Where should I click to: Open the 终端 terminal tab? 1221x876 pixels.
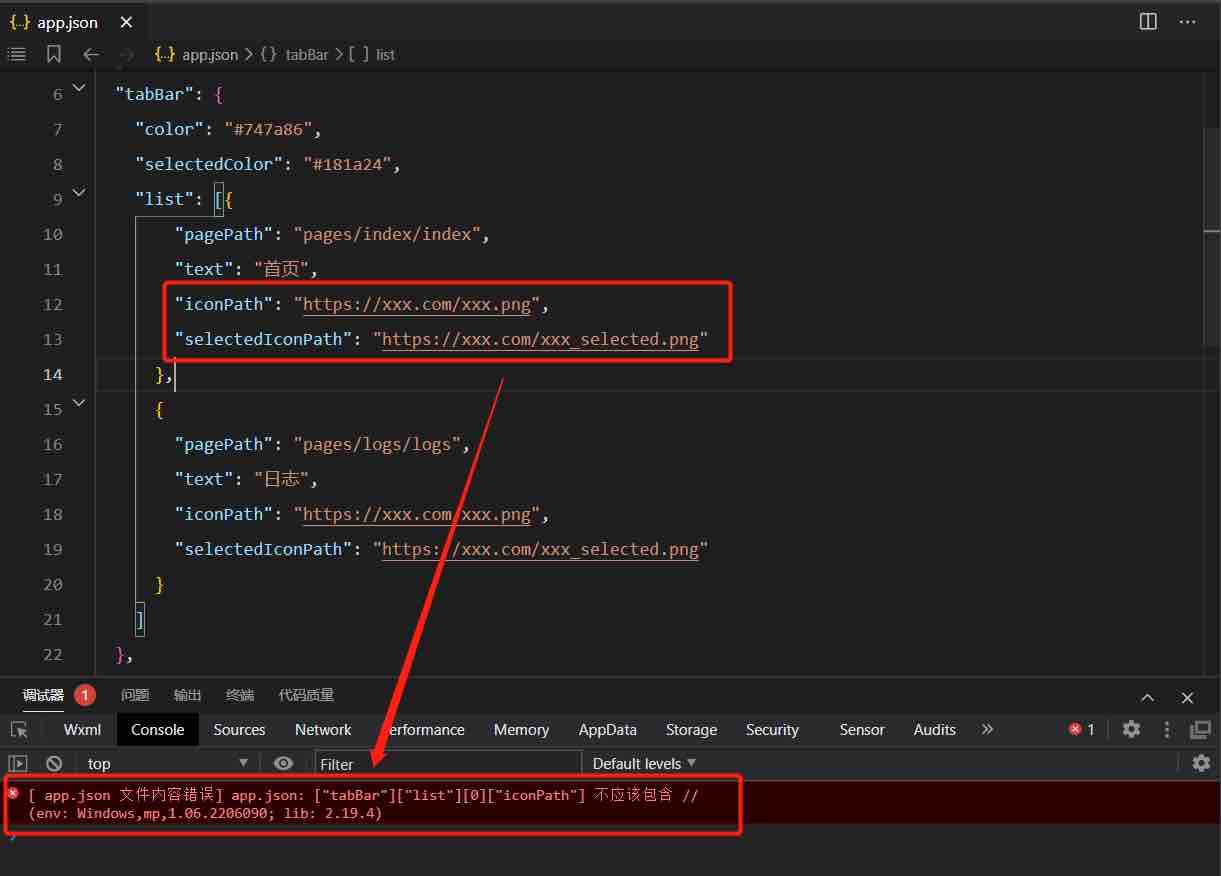coord(240,695)
